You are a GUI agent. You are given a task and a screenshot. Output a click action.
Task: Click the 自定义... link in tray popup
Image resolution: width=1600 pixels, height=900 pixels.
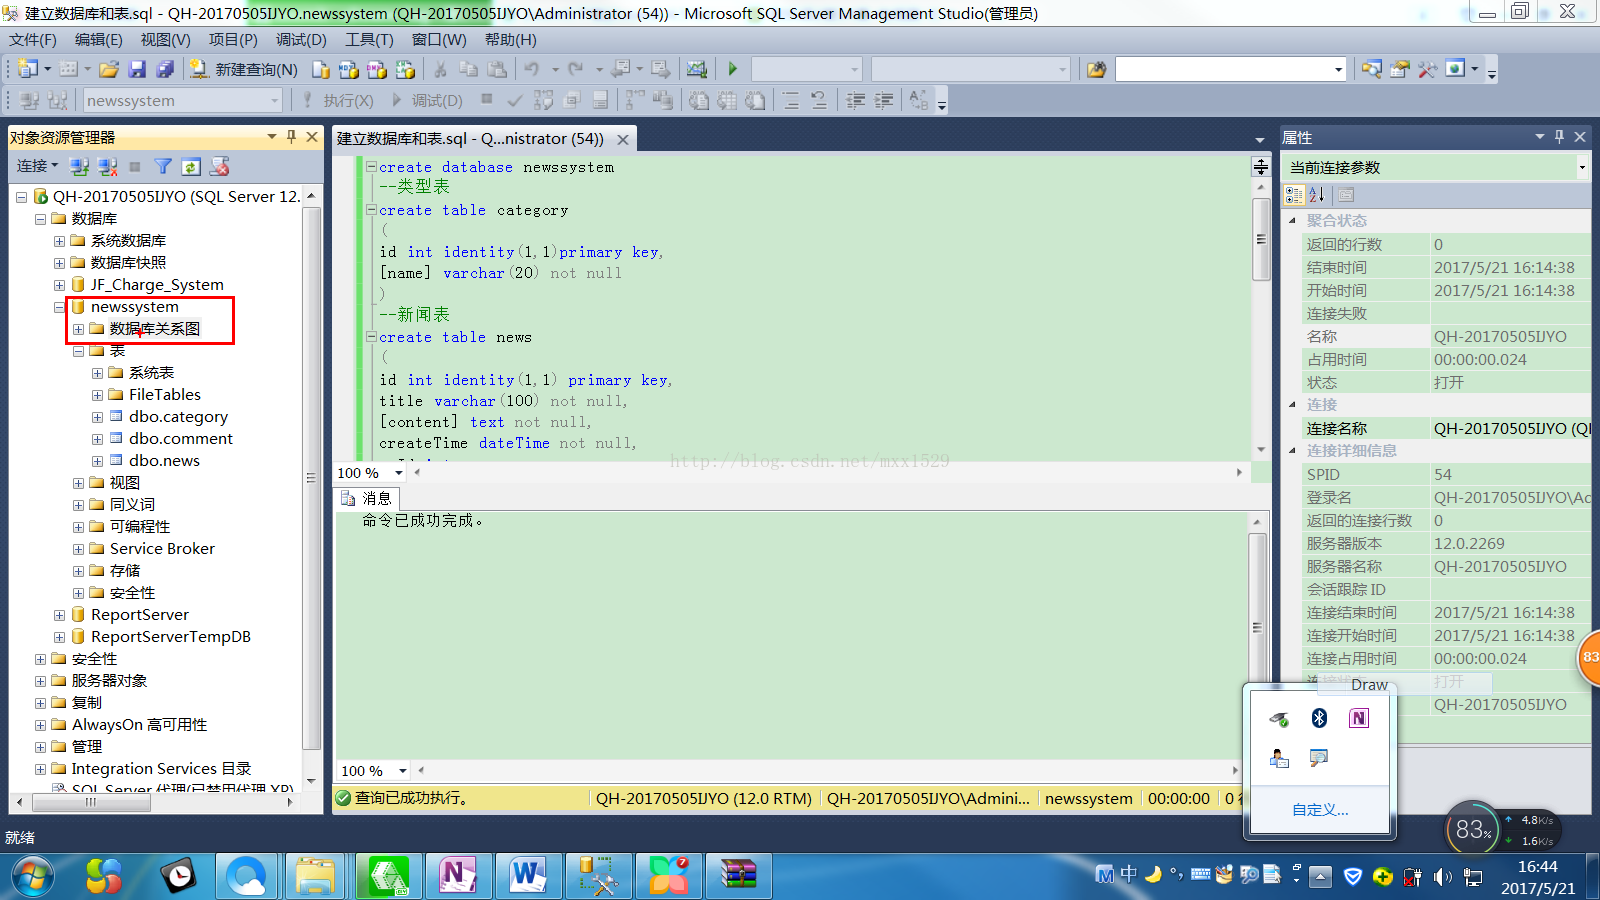[1320, 810]
